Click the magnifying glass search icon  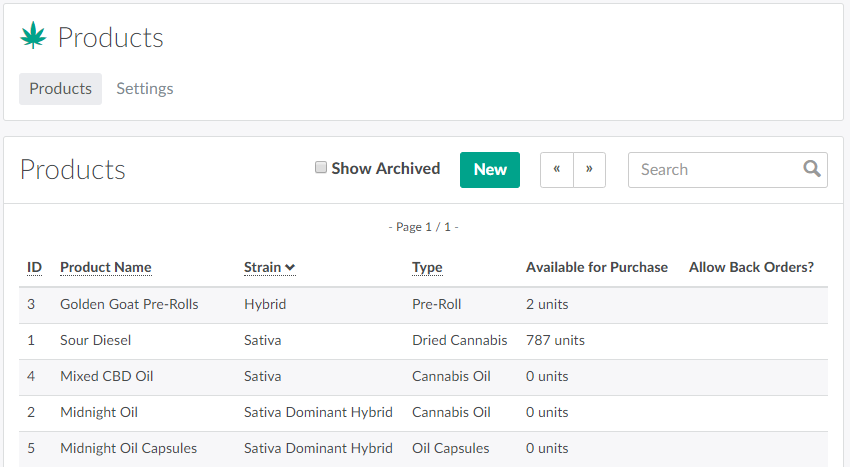(x=812, y=169)
